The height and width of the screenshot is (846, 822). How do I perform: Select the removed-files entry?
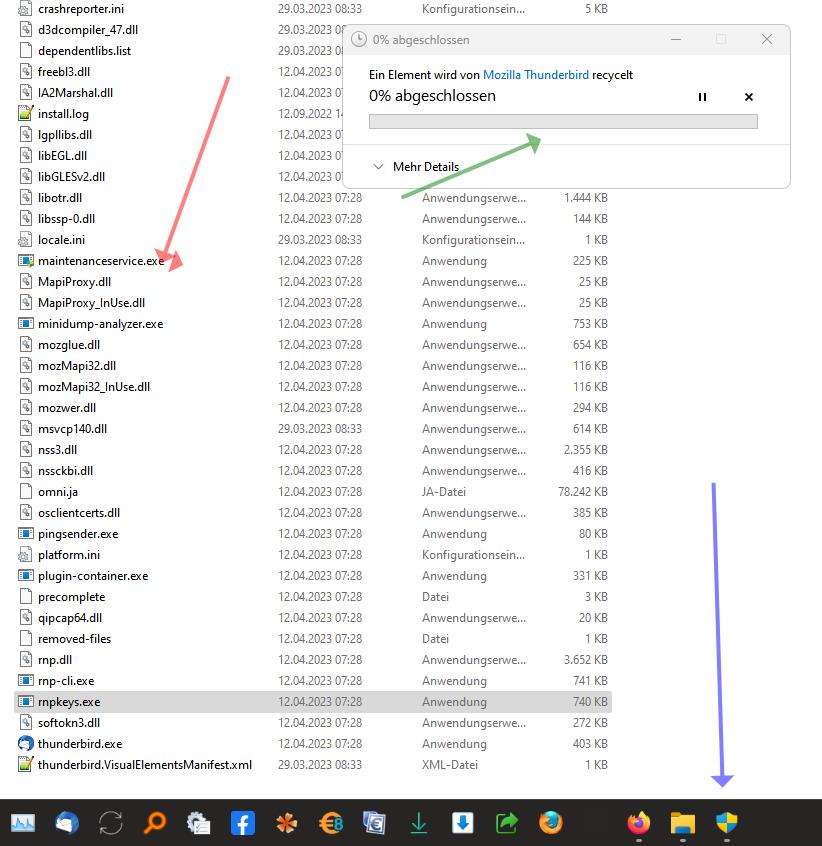[74, 639]
